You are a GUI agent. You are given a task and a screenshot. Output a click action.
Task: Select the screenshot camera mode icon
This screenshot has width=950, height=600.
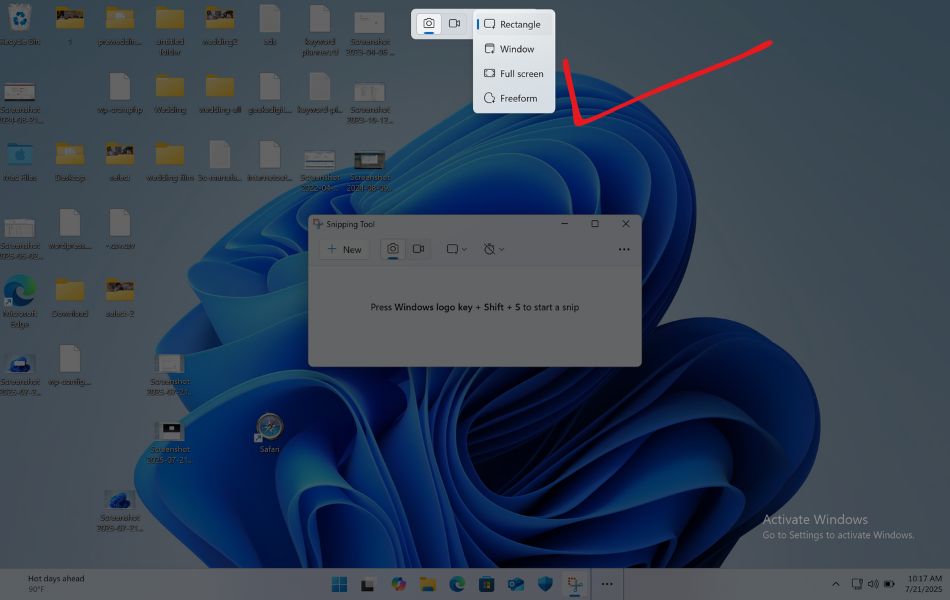(x=393, y=249)
